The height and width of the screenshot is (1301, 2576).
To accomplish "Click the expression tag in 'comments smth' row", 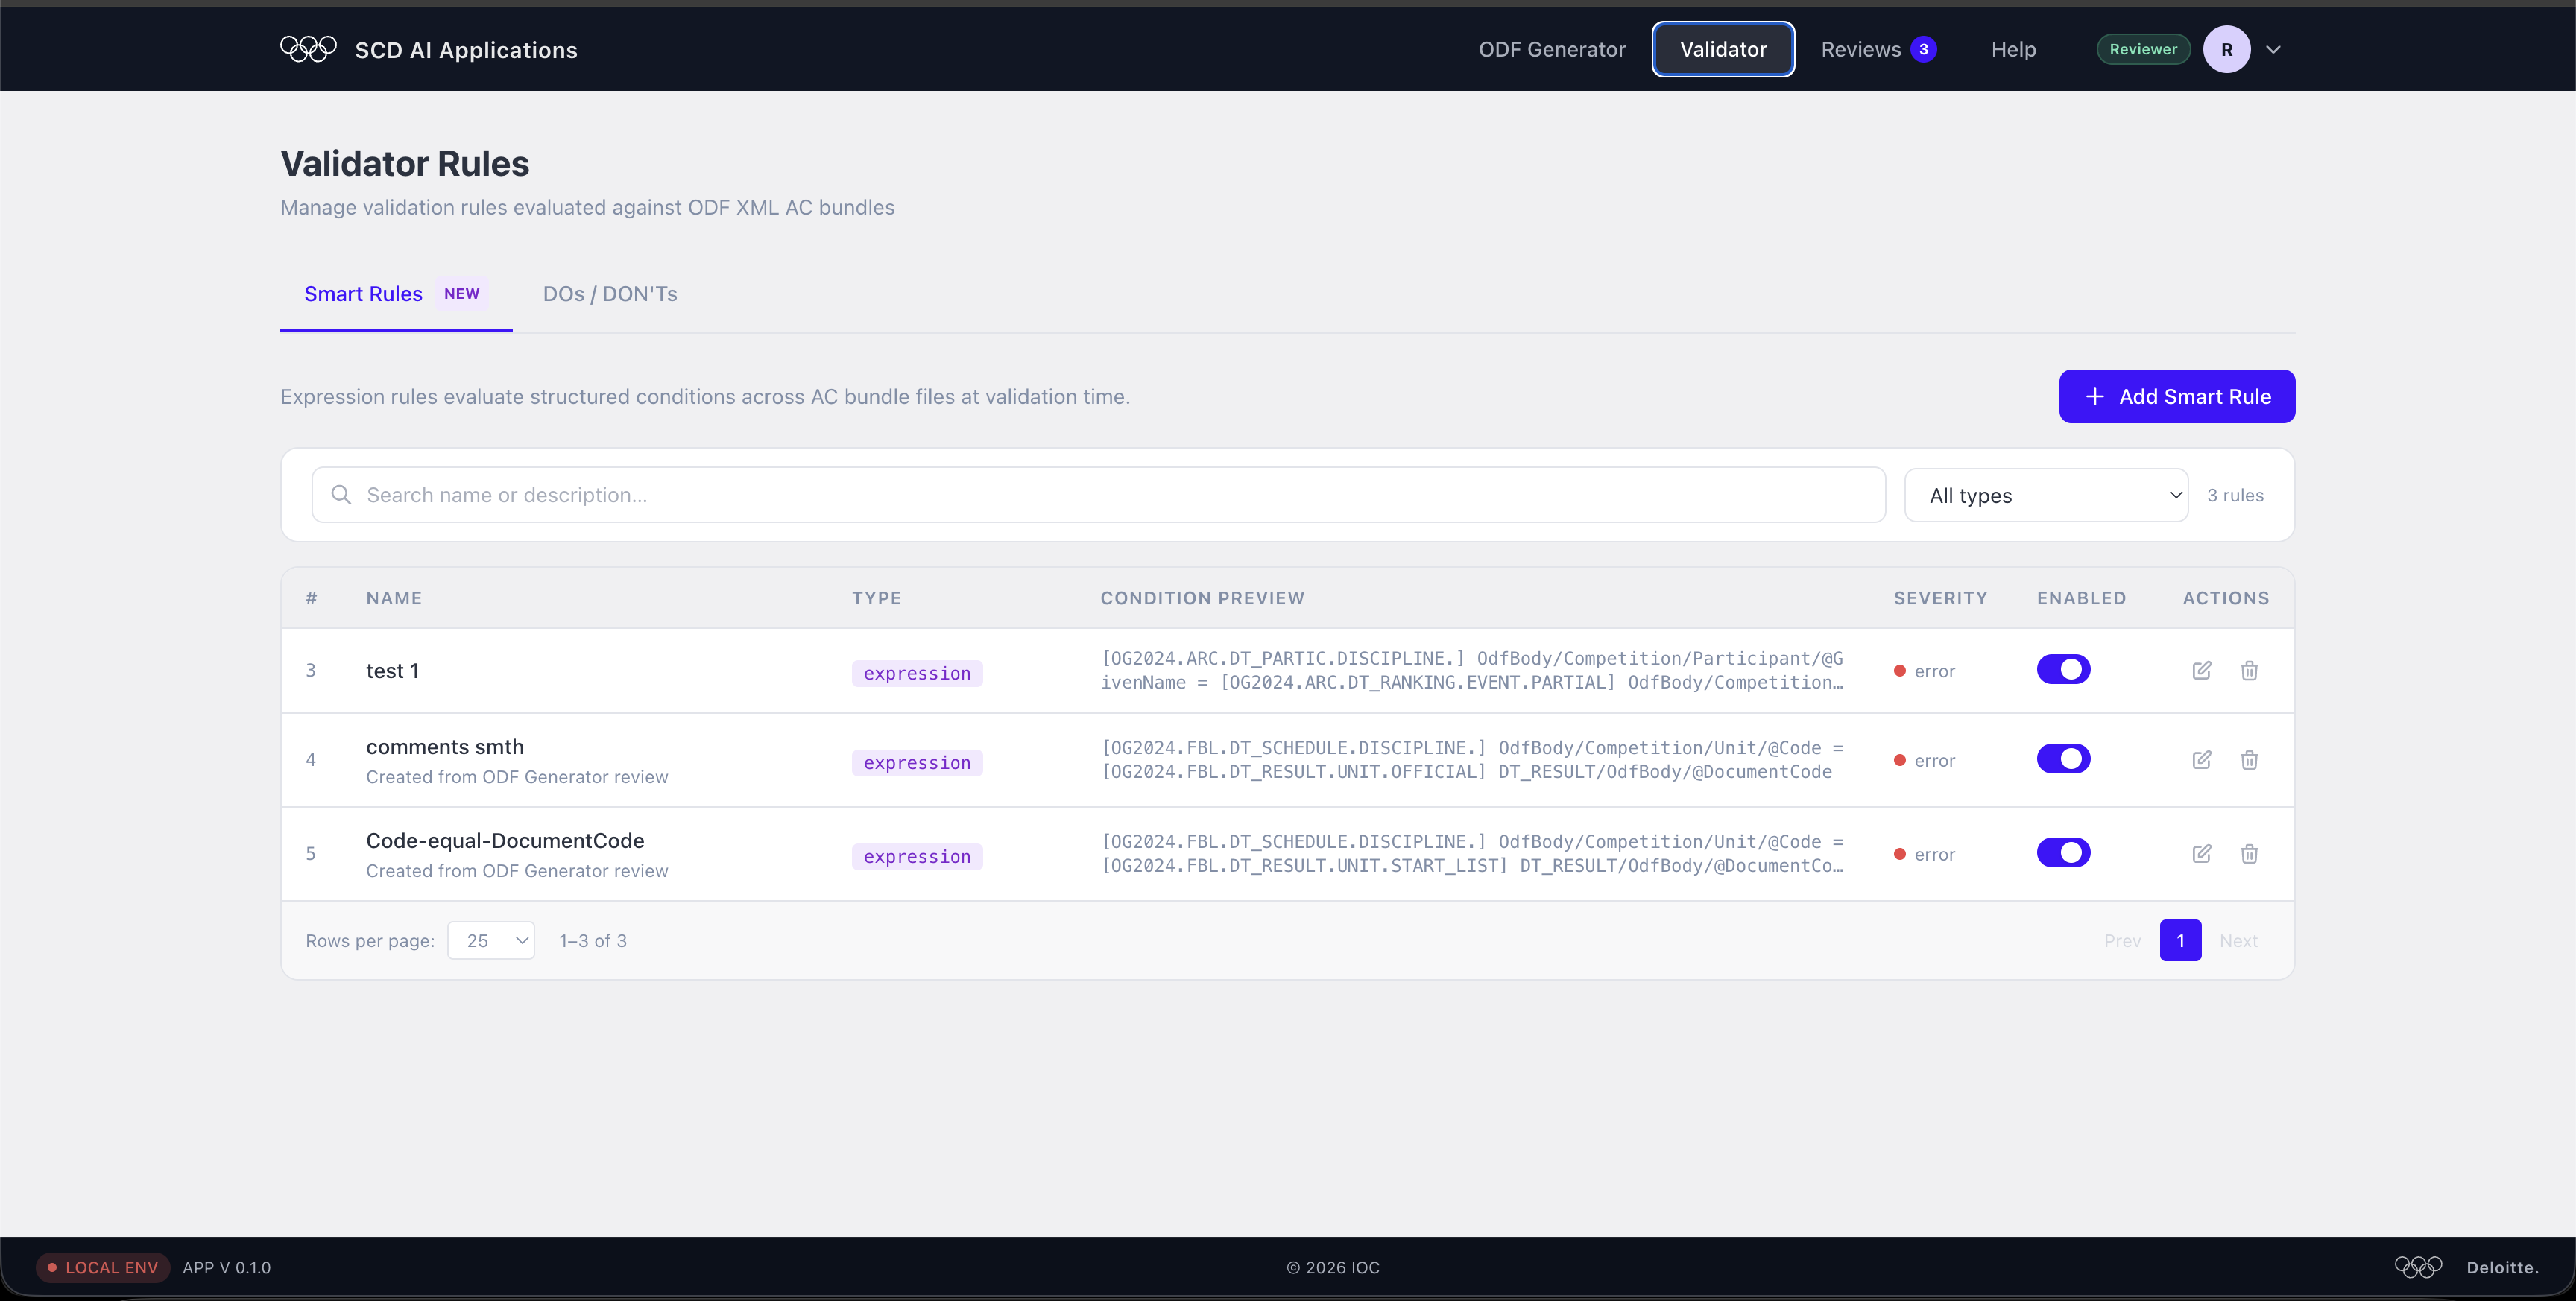I will (917, 763).
